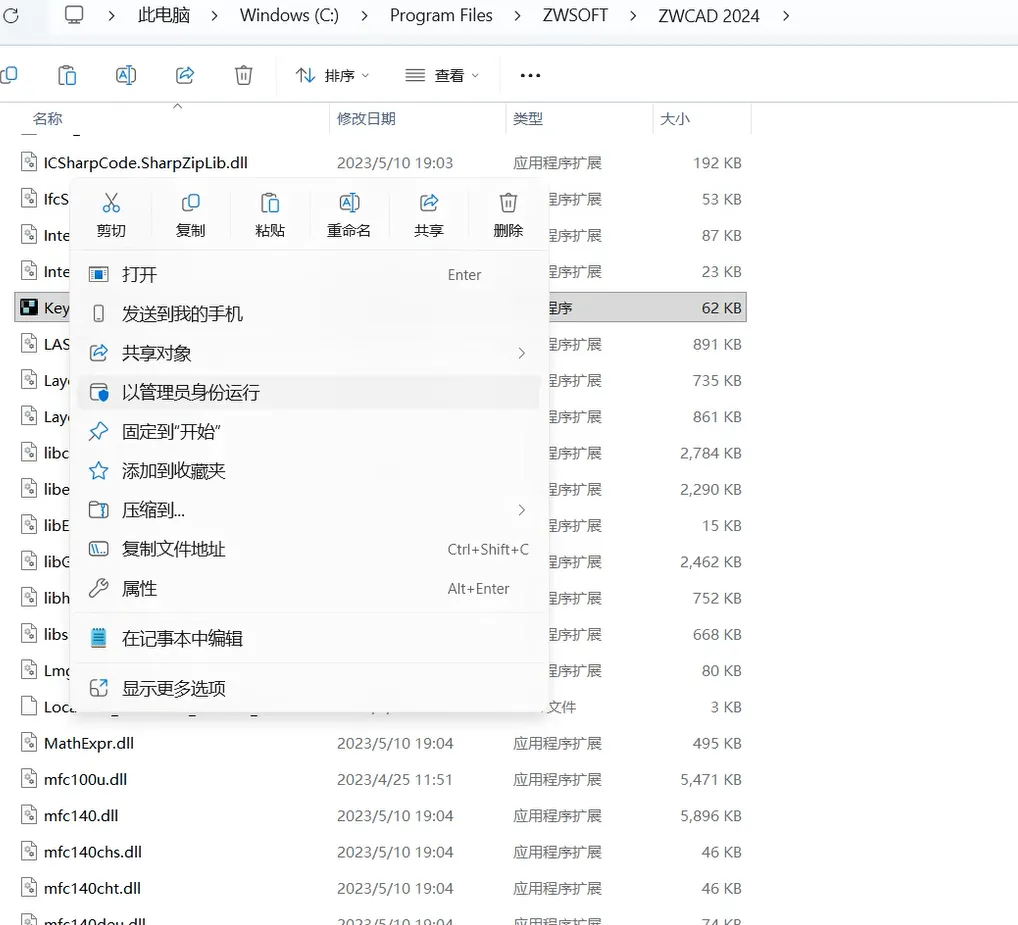
Task: Expand chevron after ZWCAD 2024 breadcrumb
Action: 786,16
